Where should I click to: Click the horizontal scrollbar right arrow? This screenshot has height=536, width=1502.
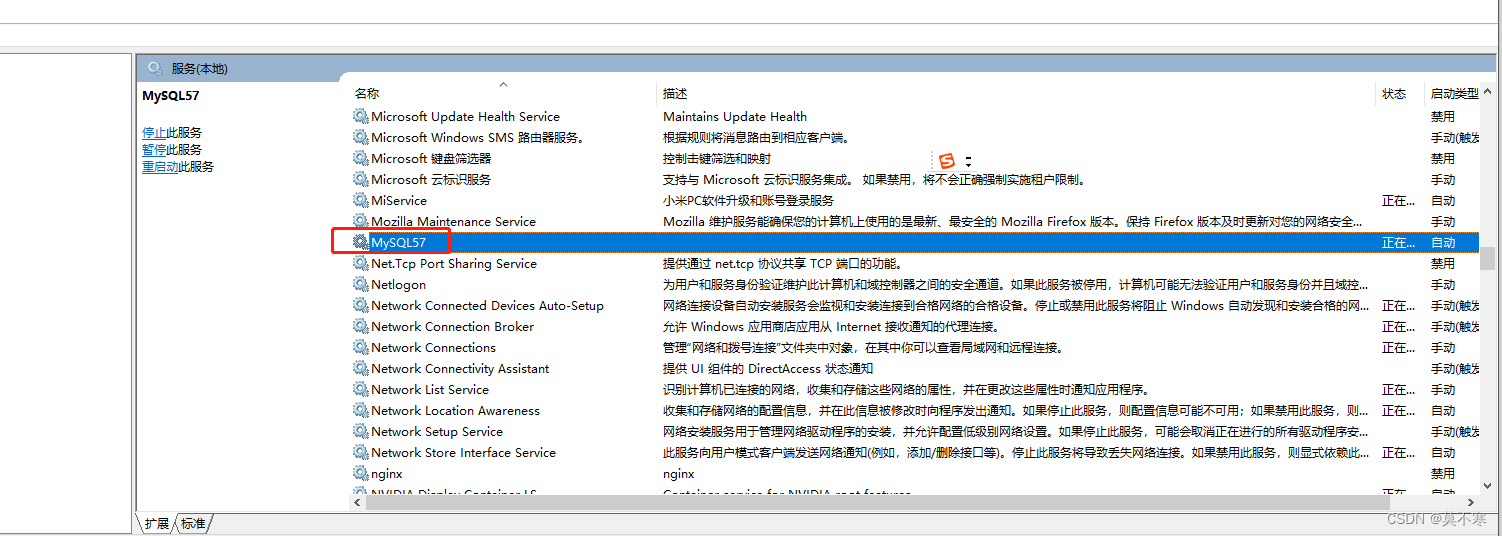1471,502
